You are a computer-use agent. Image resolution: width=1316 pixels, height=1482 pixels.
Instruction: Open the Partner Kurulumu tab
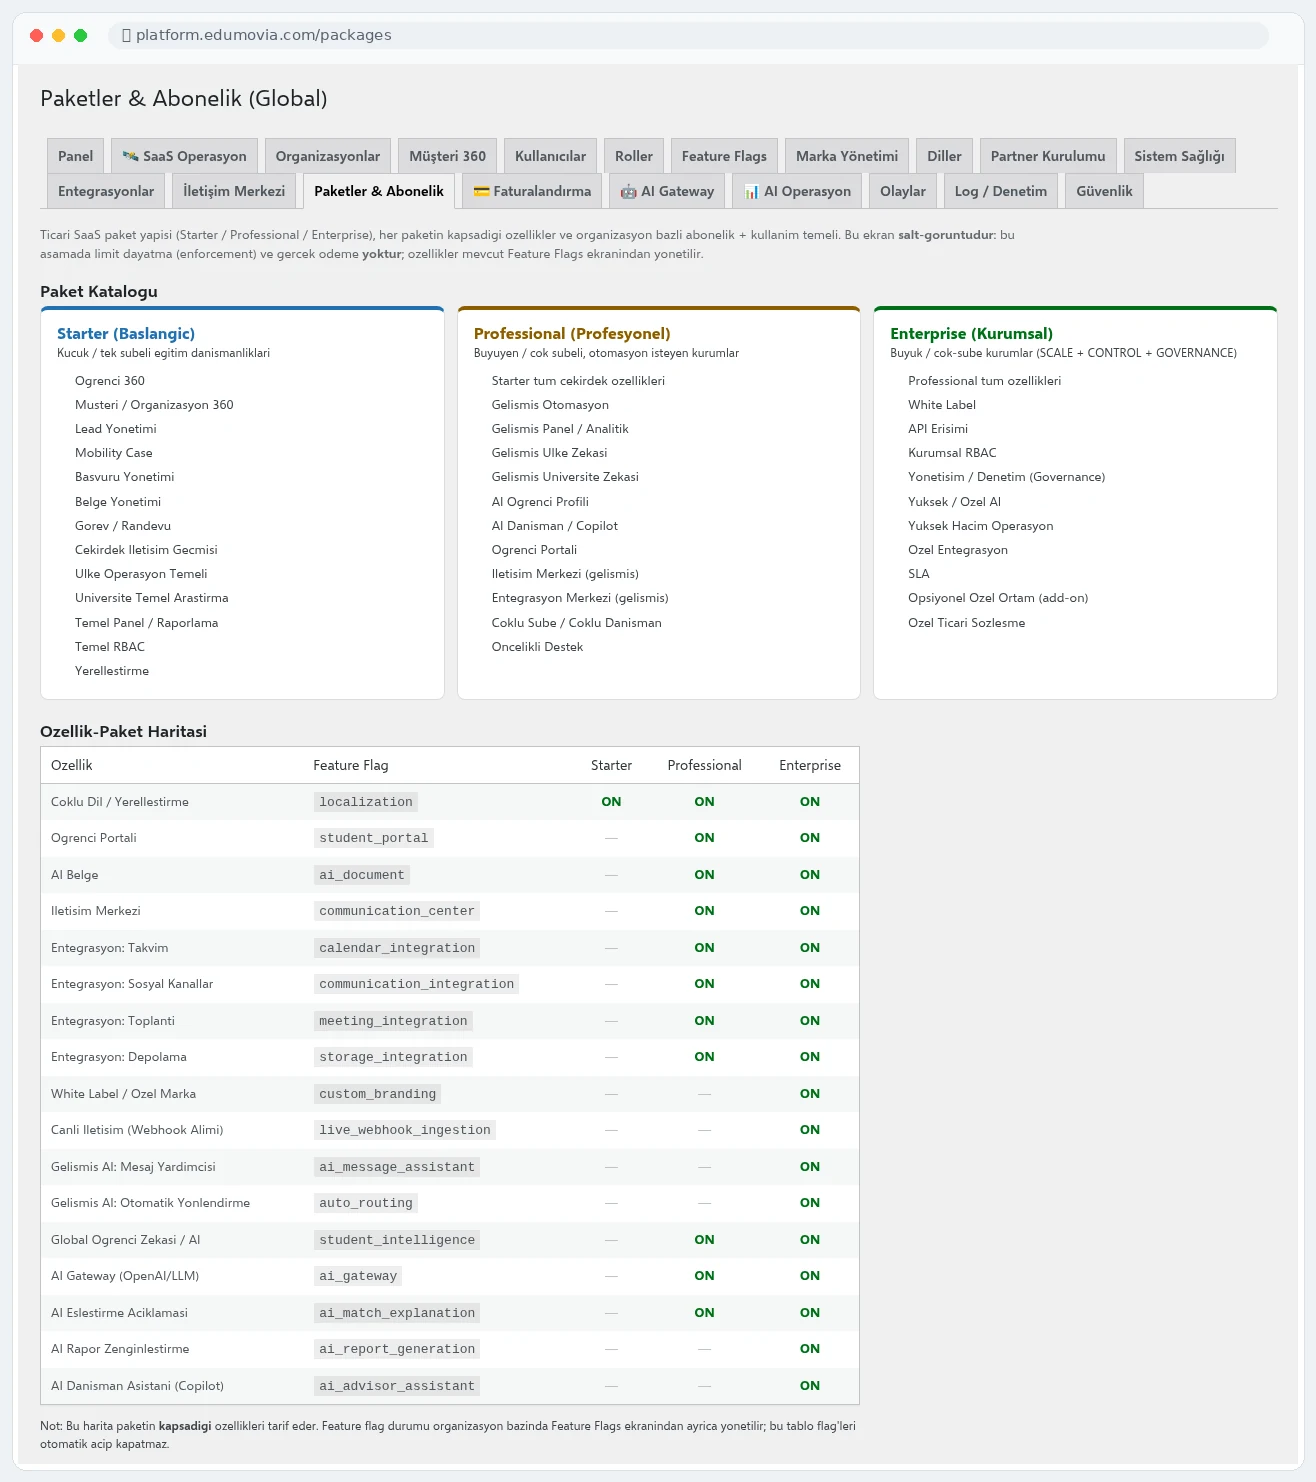point(1048,156)
